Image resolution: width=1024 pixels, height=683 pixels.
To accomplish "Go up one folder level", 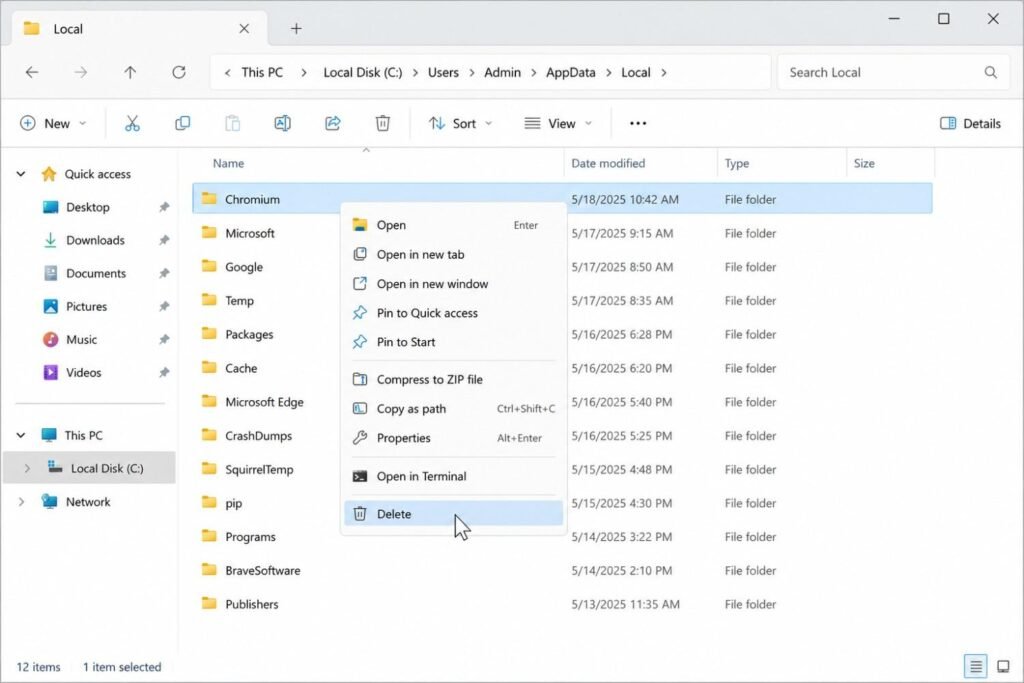I will 131,72.
